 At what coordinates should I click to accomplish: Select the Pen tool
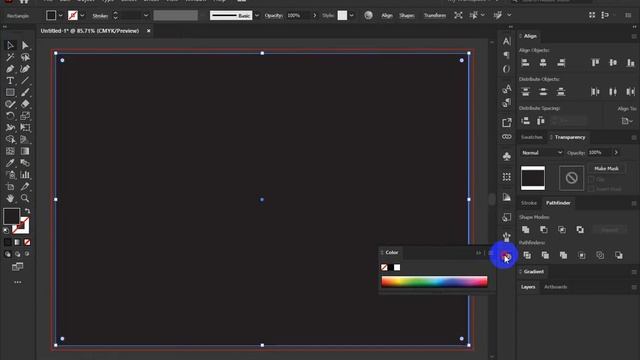[10, 69]
